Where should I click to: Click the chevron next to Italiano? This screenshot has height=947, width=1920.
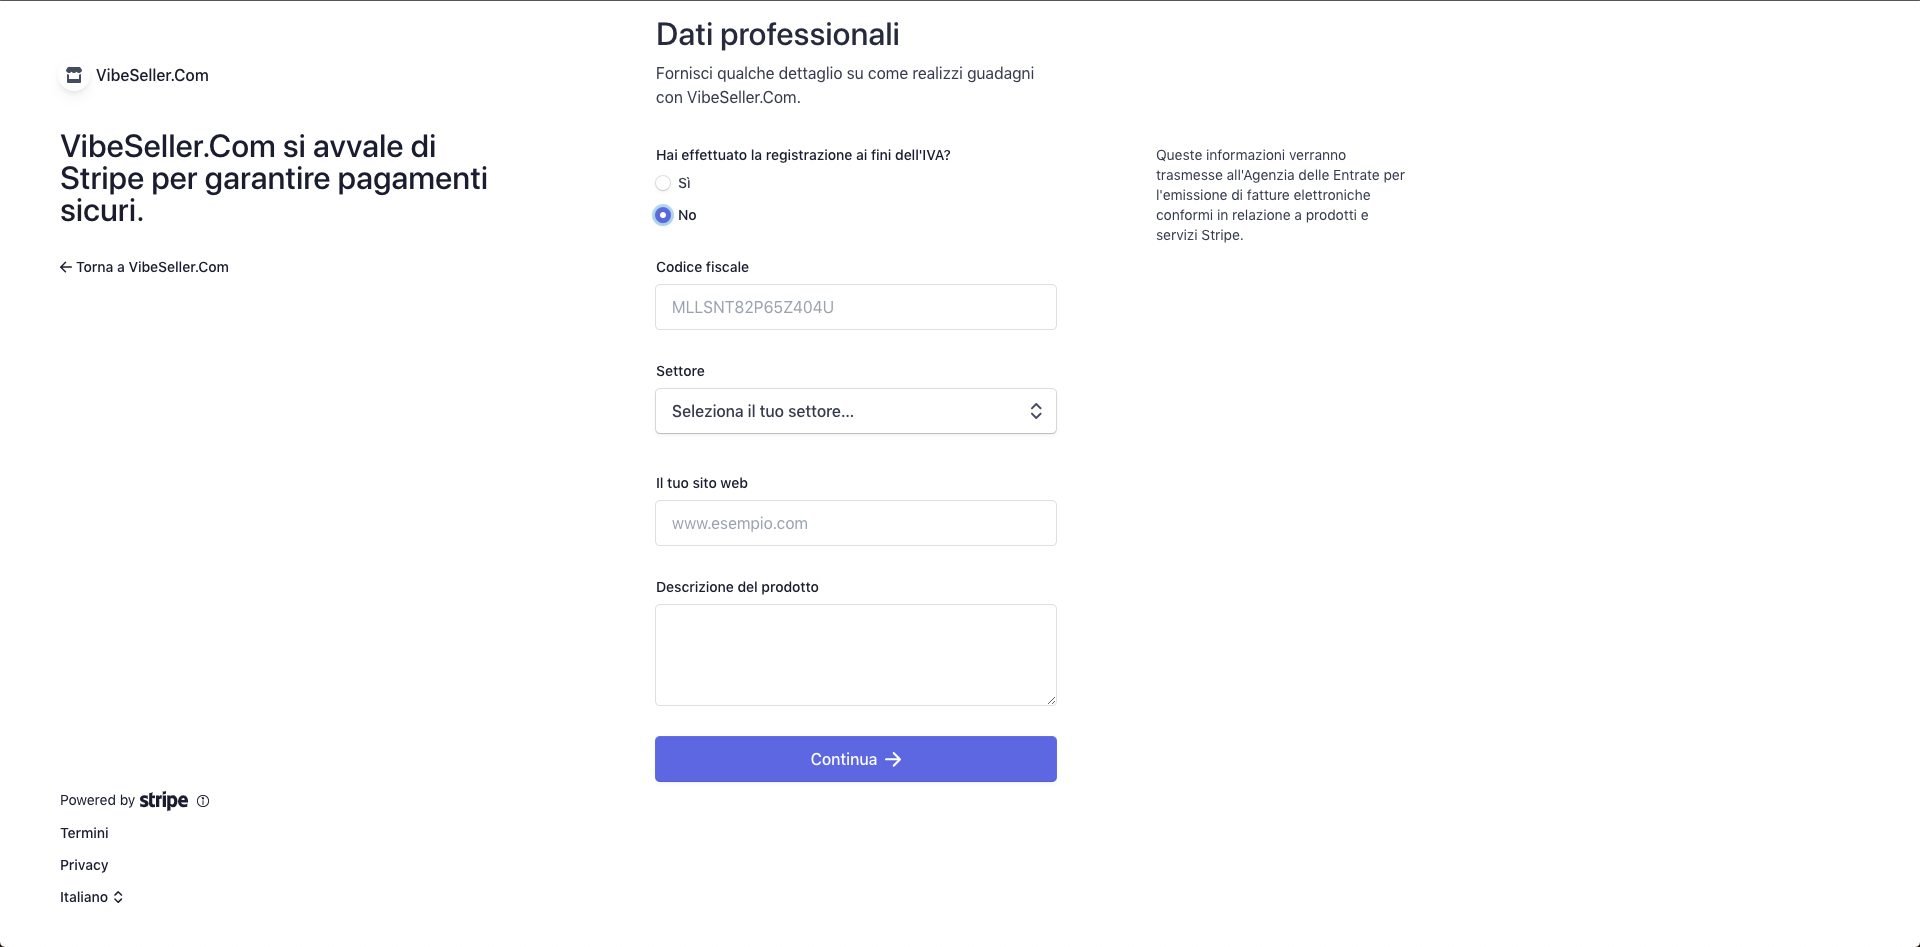pos(118,897)
